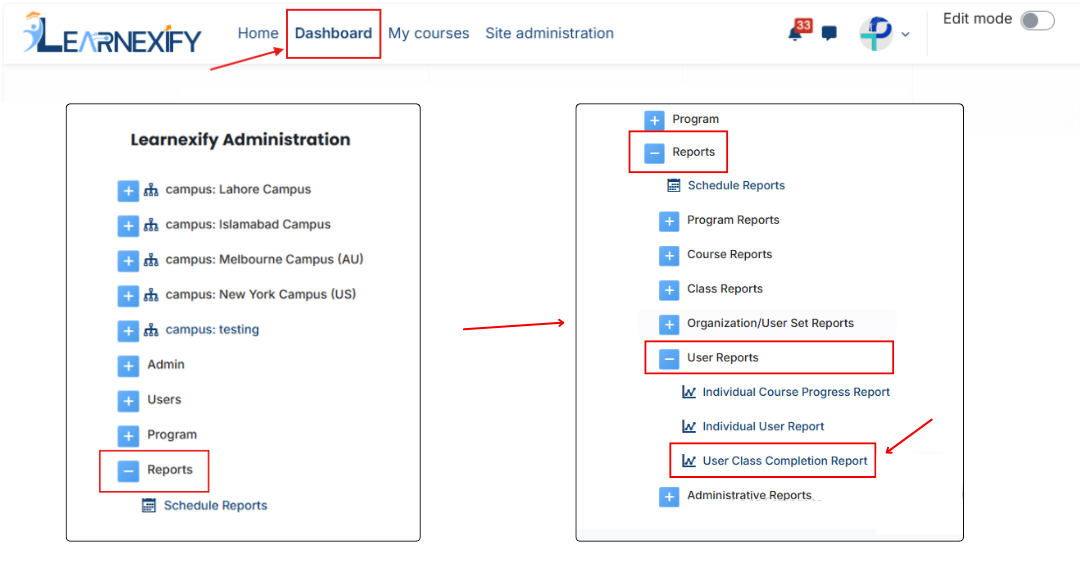Collapse the User Reports node

(x=669, y=359)
